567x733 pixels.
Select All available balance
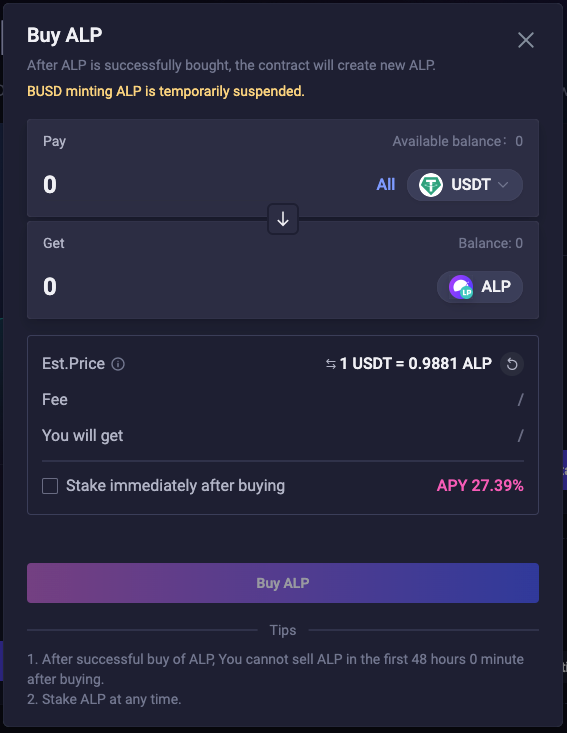coord(386,184)
